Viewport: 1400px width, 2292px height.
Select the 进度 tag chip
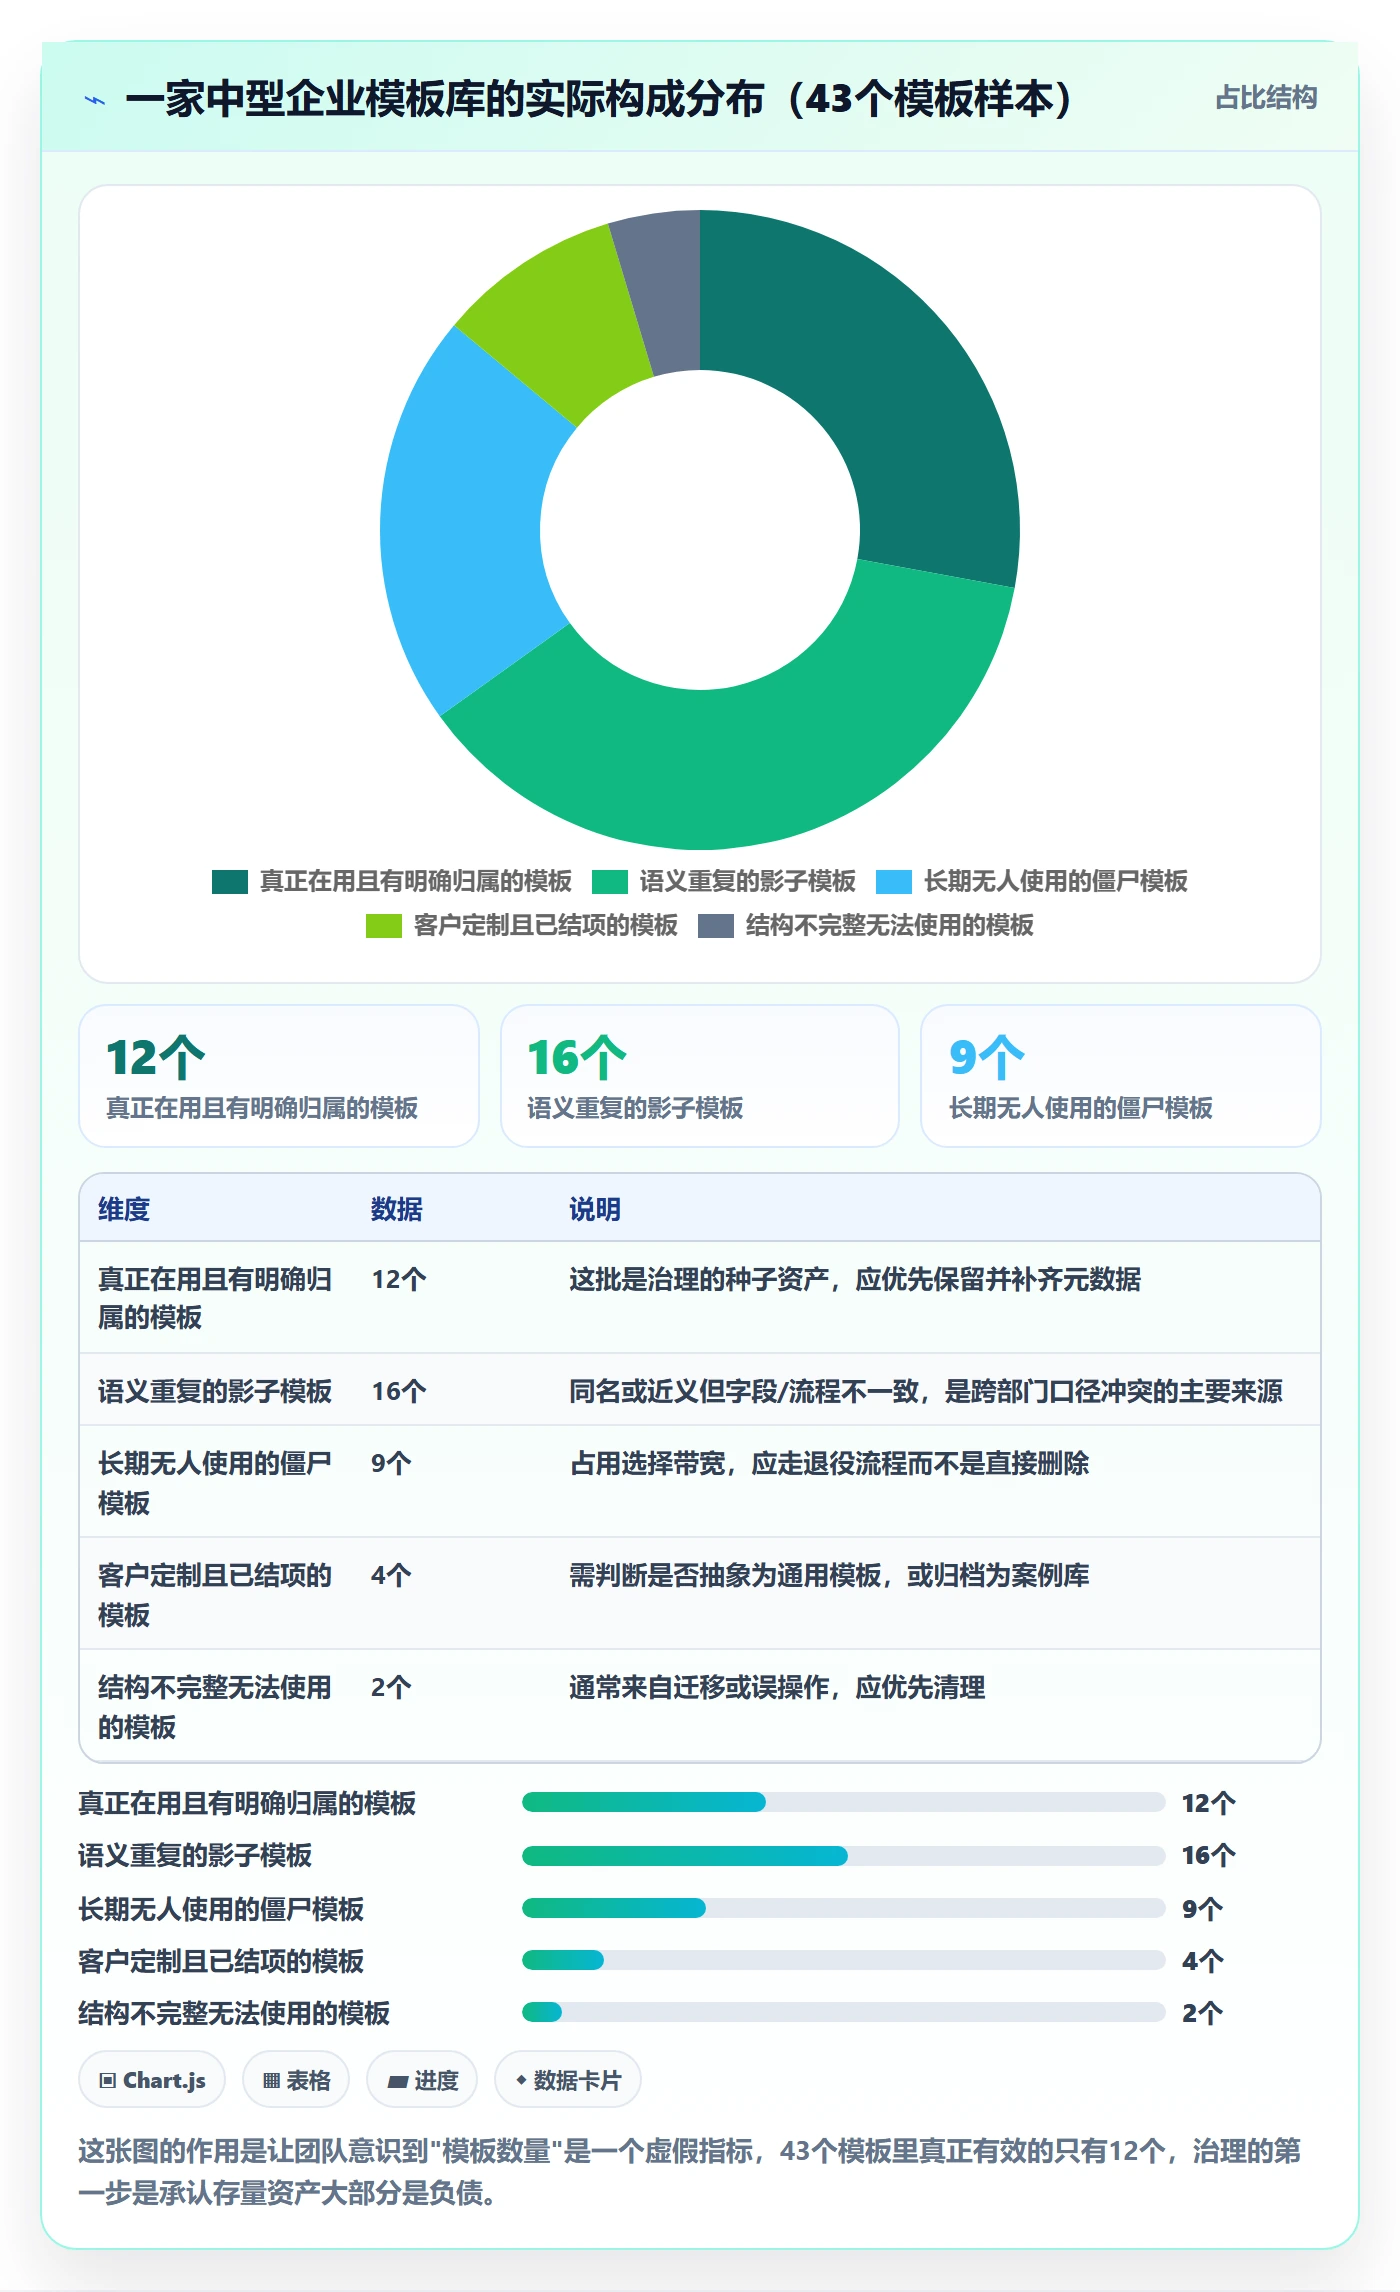pyautogui.click(x=422, y=2080)
